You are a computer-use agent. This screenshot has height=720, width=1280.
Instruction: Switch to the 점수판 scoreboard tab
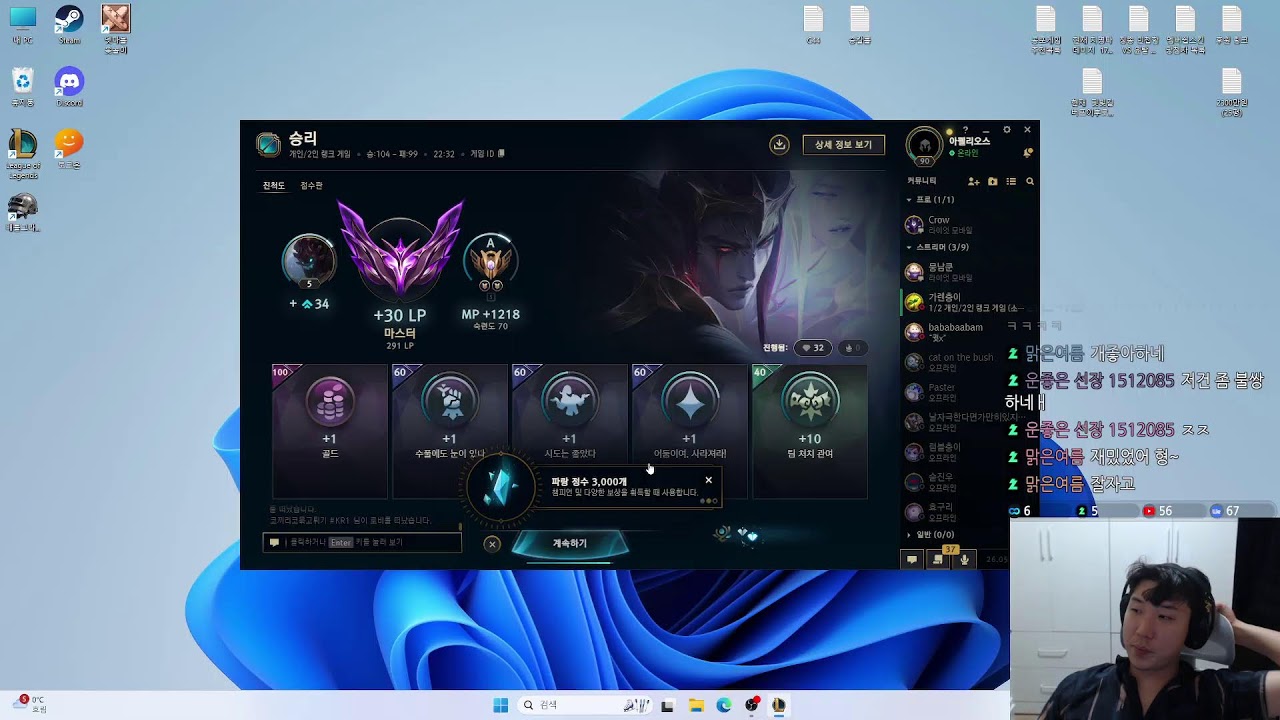[311, 186]
